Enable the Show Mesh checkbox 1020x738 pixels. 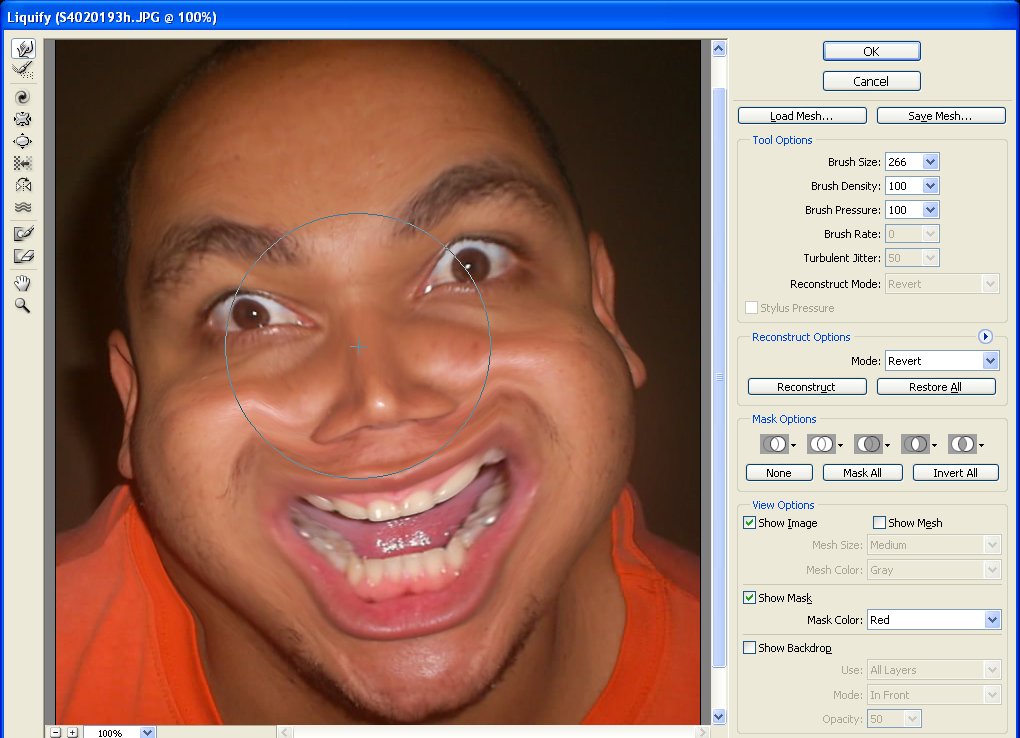point(879,523)
